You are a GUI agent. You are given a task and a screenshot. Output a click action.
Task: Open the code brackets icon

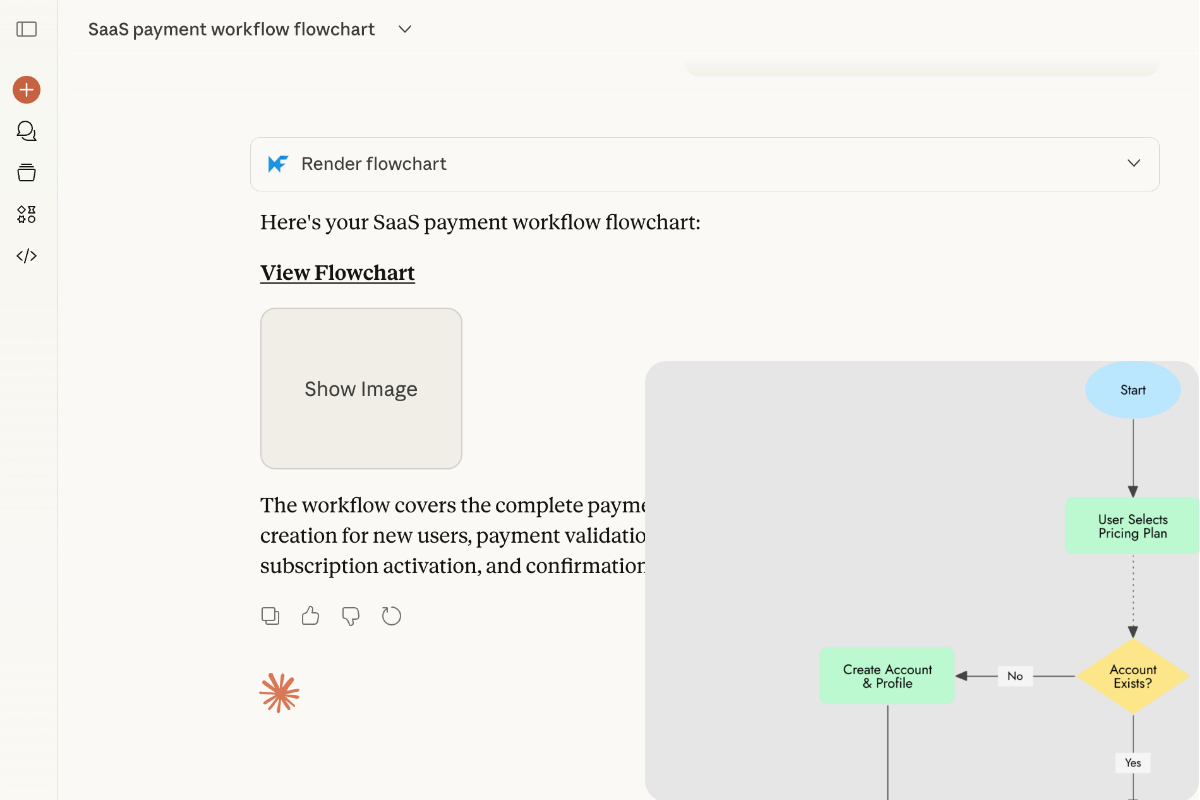pos(27,256)
